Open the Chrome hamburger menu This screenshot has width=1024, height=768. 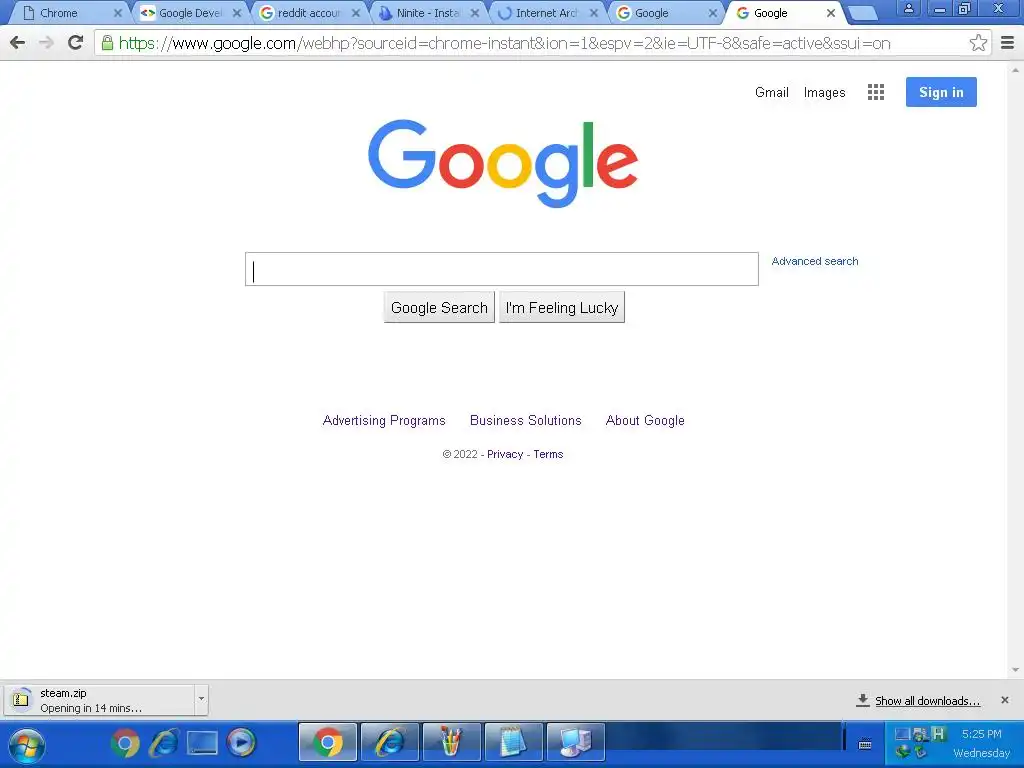(1008, 43)
